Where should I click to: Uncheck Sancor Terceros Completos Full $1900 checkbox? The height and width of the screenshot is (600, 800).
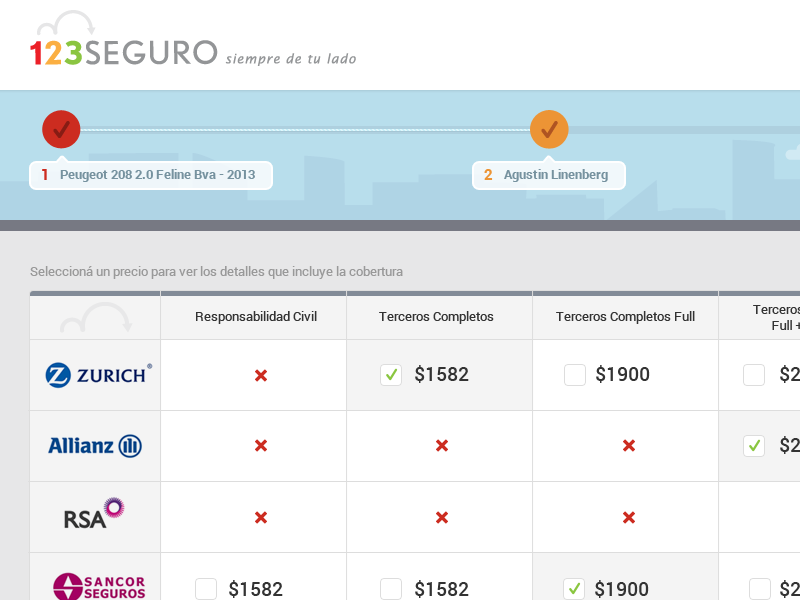point(574,589)
